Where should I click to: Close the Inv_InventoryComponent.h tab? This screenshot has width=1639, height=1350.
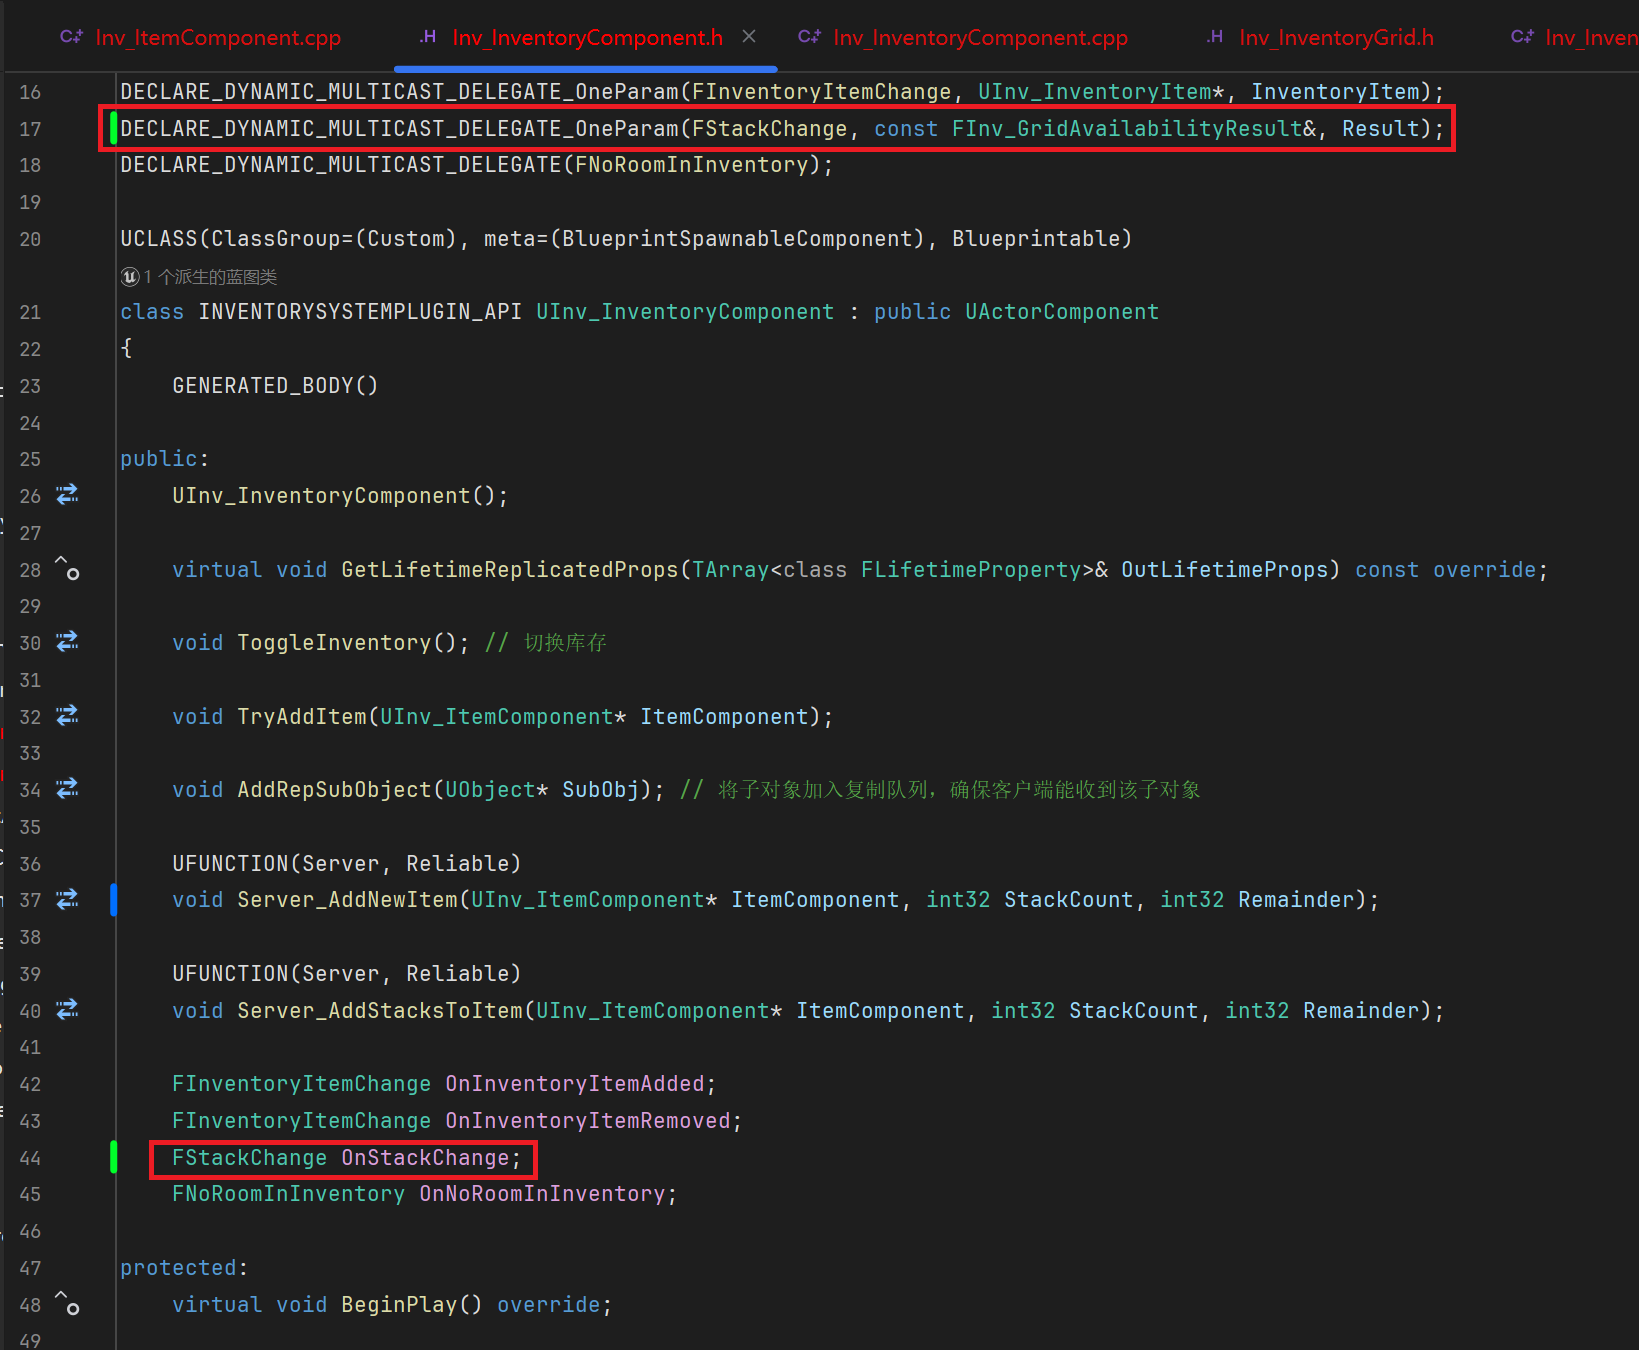point(749,37)
